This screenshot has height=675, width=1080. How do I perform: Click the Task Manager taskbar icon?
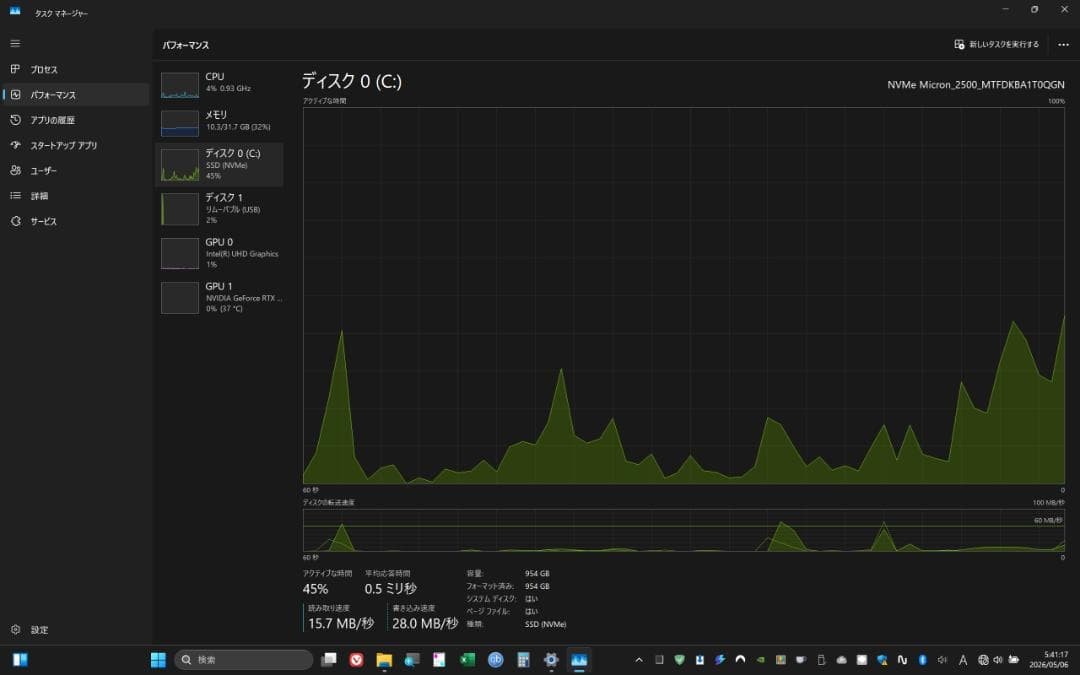click(x=579, y=660)
